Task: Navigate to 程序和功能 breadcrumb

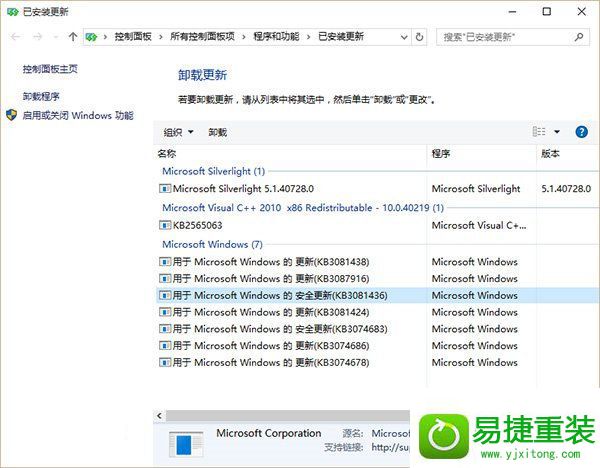Action: click(x=276, y=37)
